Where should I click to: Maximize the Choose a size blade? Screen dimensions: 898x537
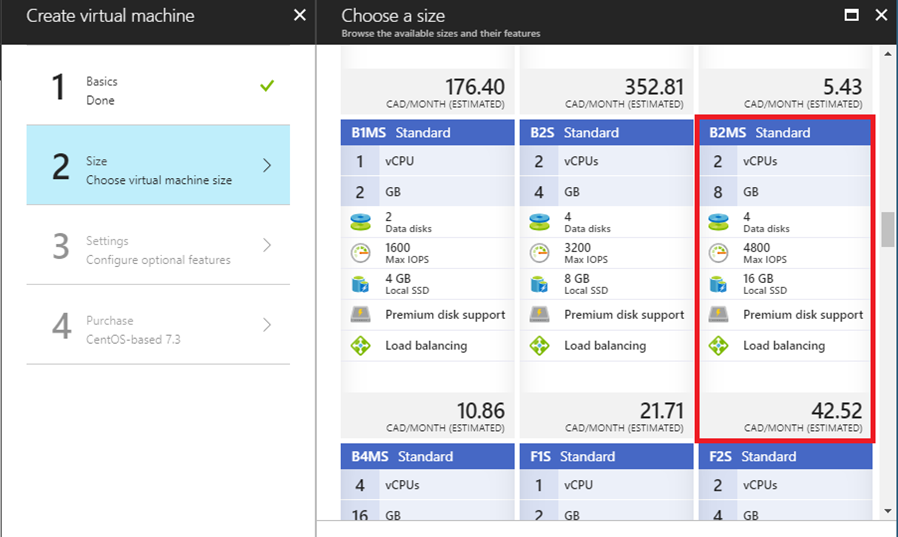click(x=852, y=15)
